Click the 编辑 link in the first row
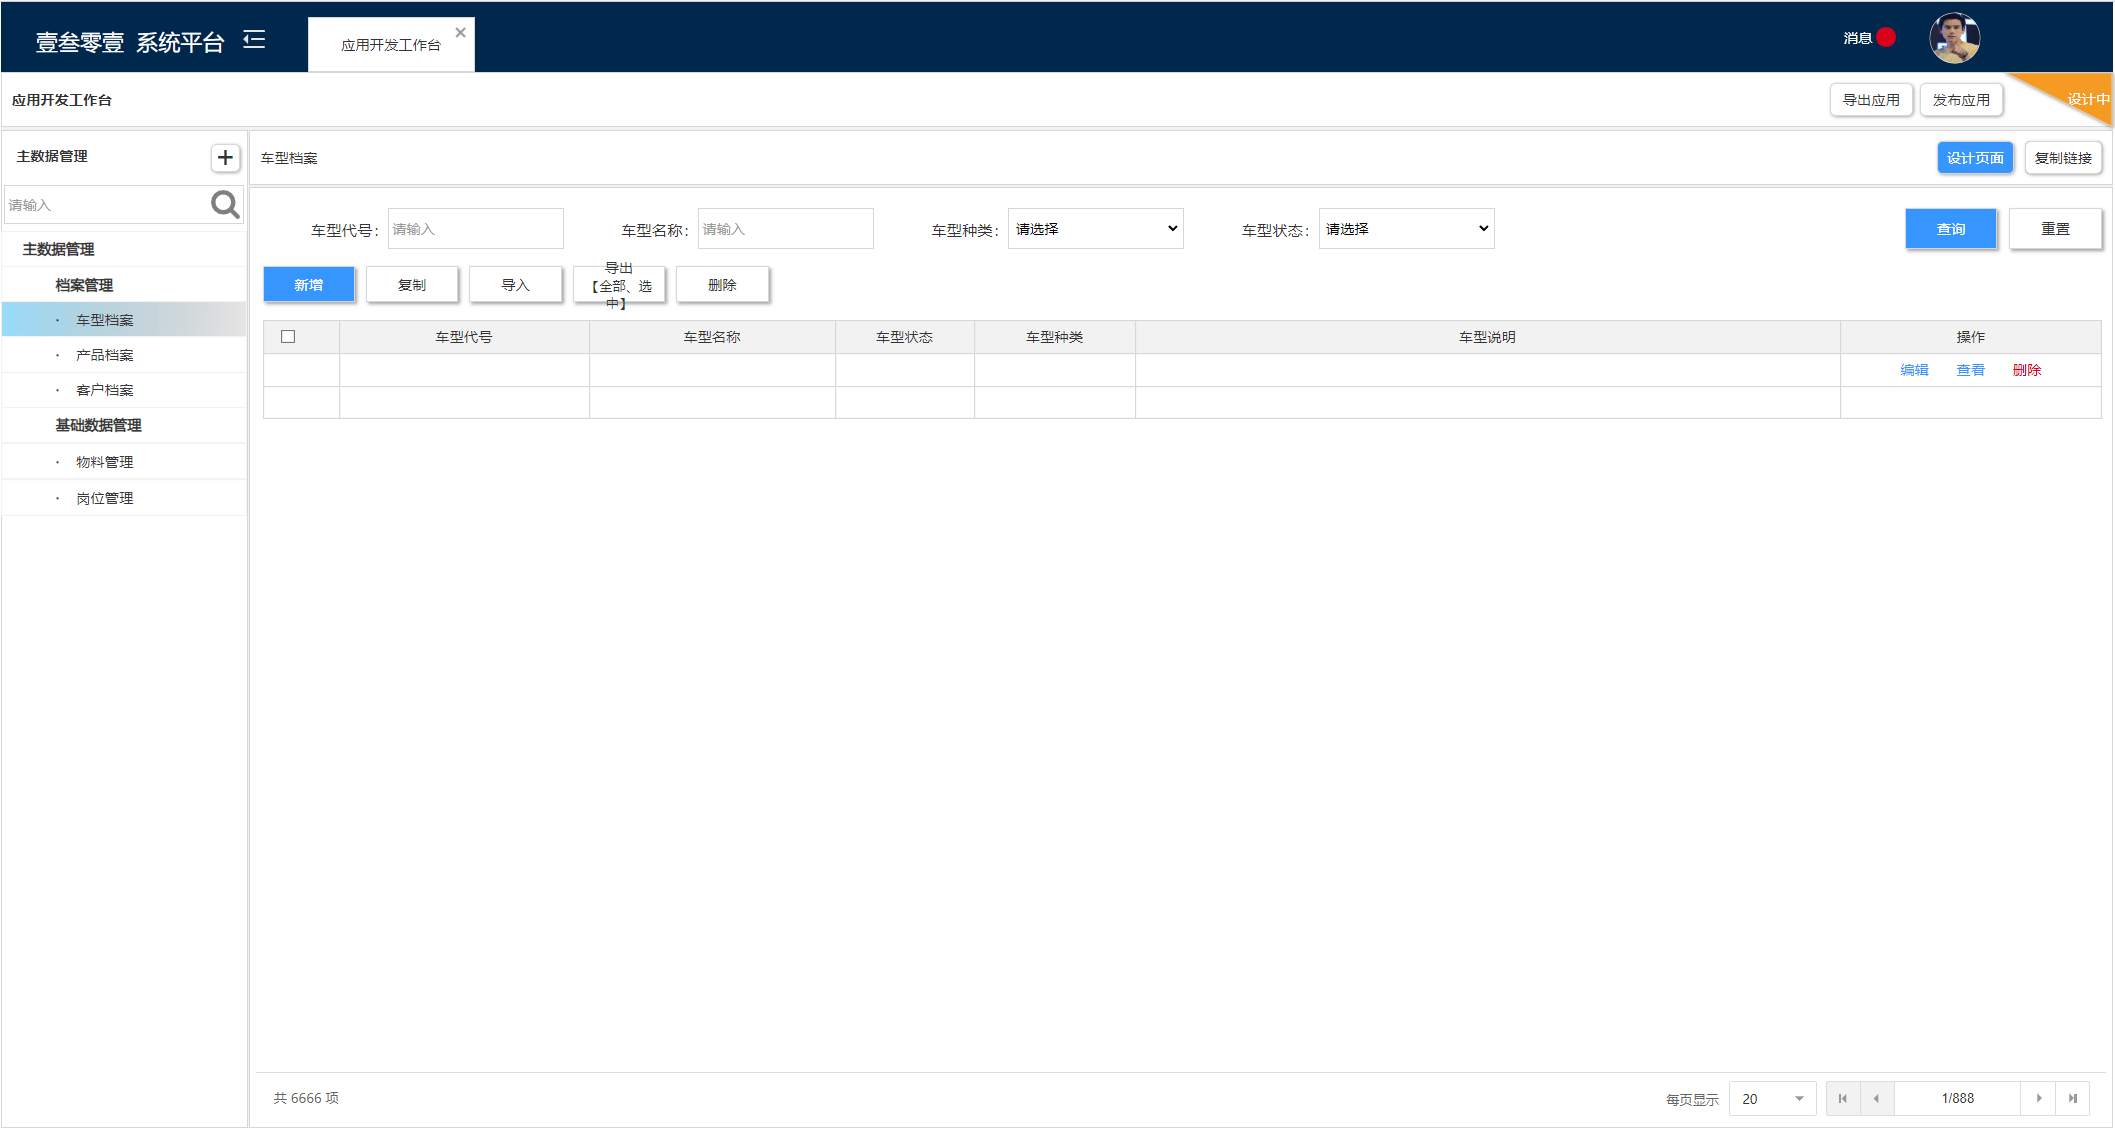The width and height of the screenshot is (2115, 1132). [1914, 370]
